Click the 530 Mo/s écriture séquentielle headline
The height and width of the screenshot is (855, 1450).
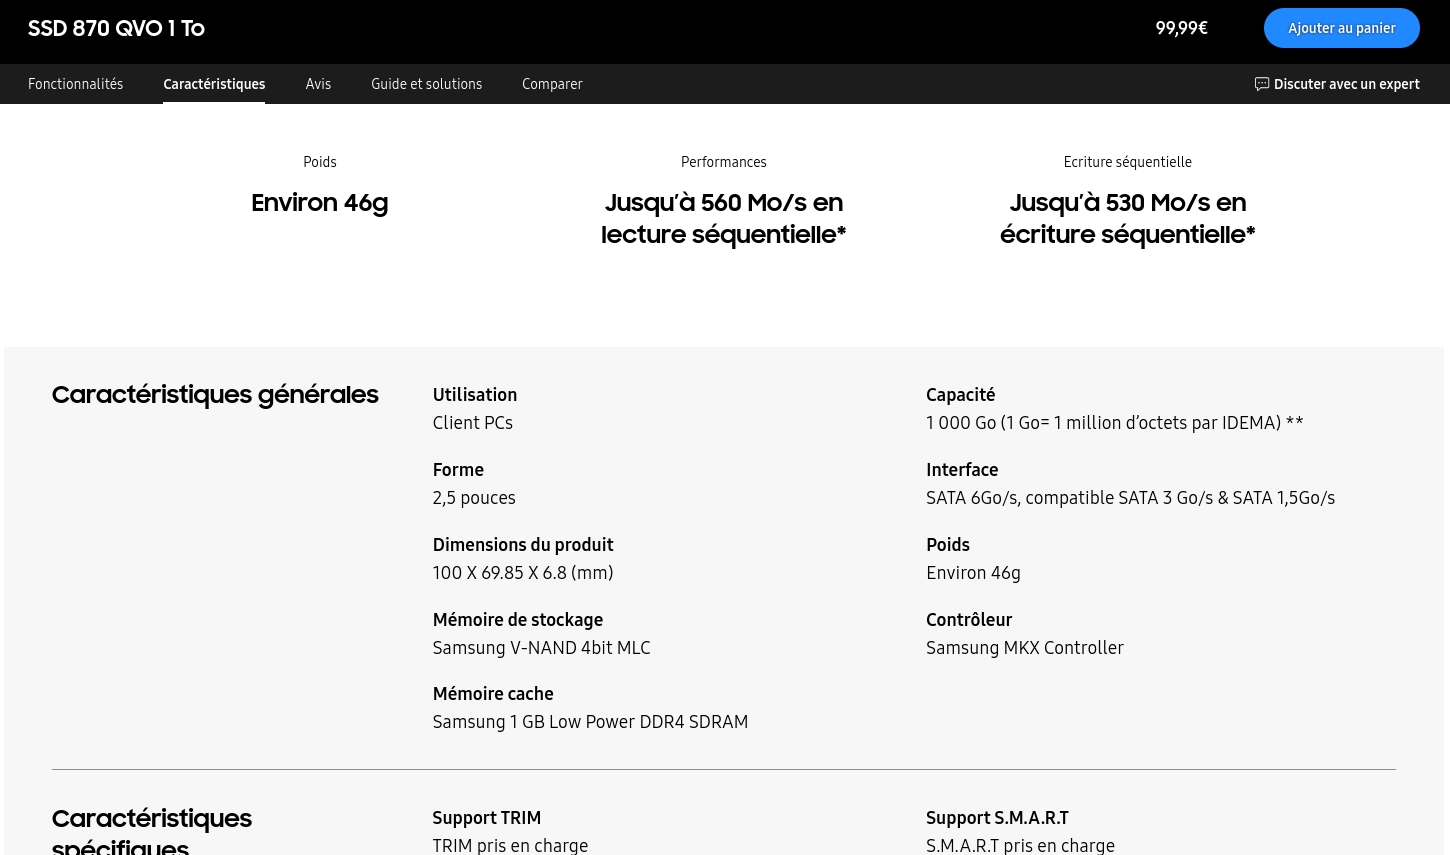(x=1127, y=218)
